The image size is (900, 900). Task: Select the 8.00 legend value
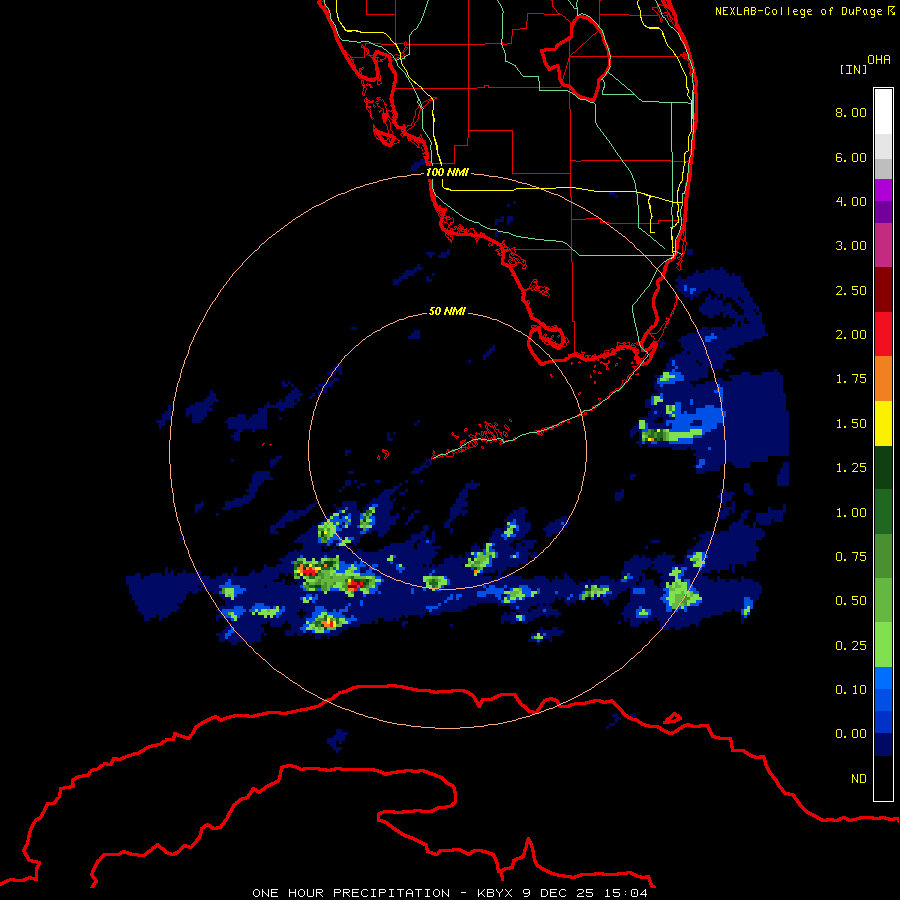(x=851, y=112)
